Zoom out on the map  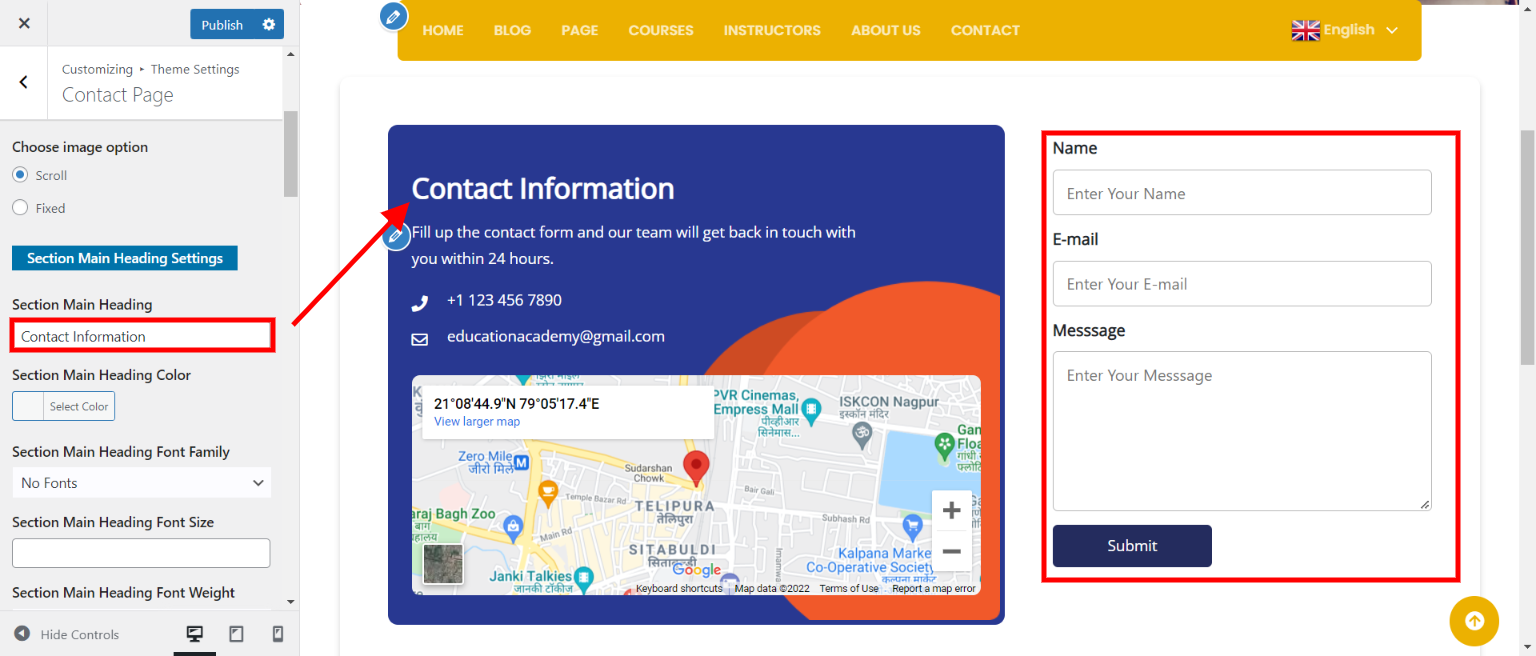pos(951,551)
